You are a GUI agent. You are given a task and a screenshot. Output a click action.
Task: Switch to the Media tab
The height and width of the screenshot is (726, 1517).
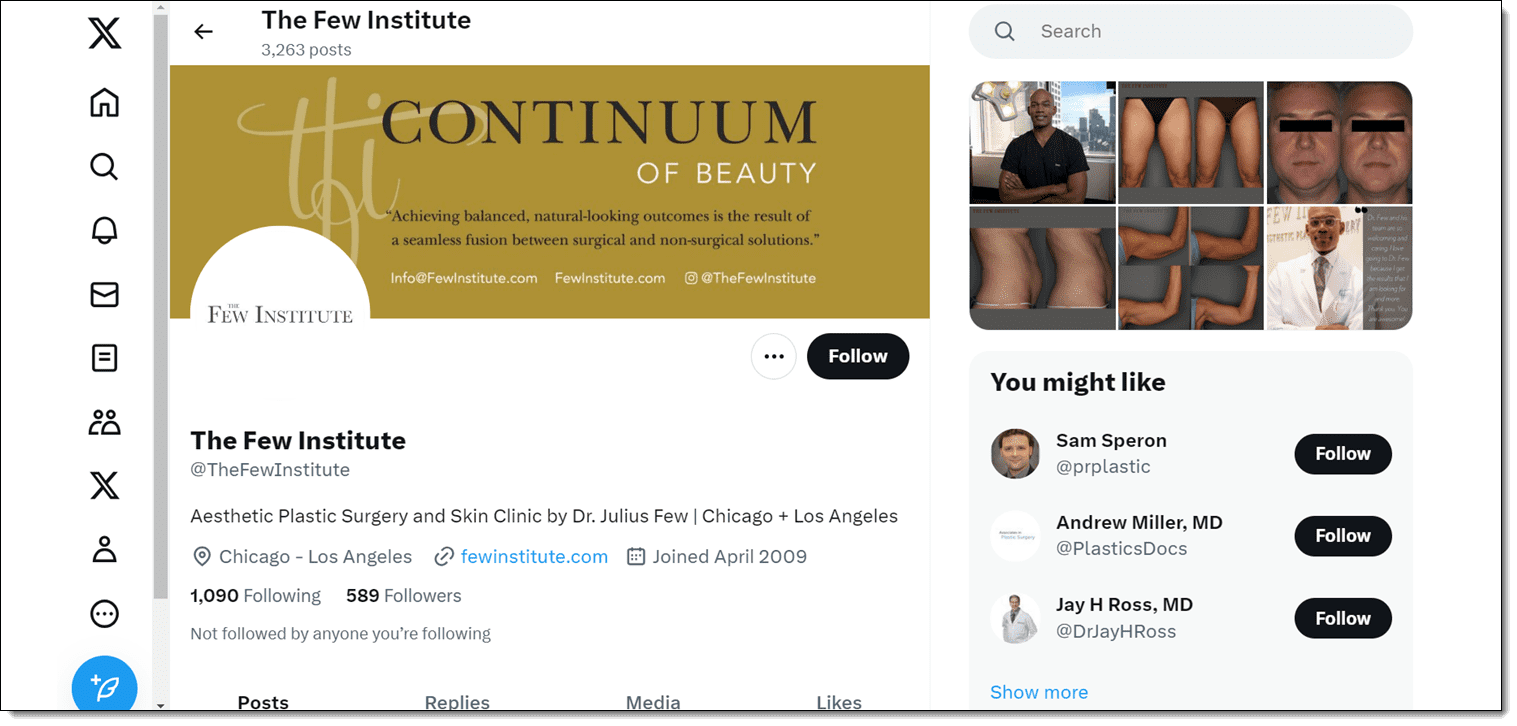653,702
